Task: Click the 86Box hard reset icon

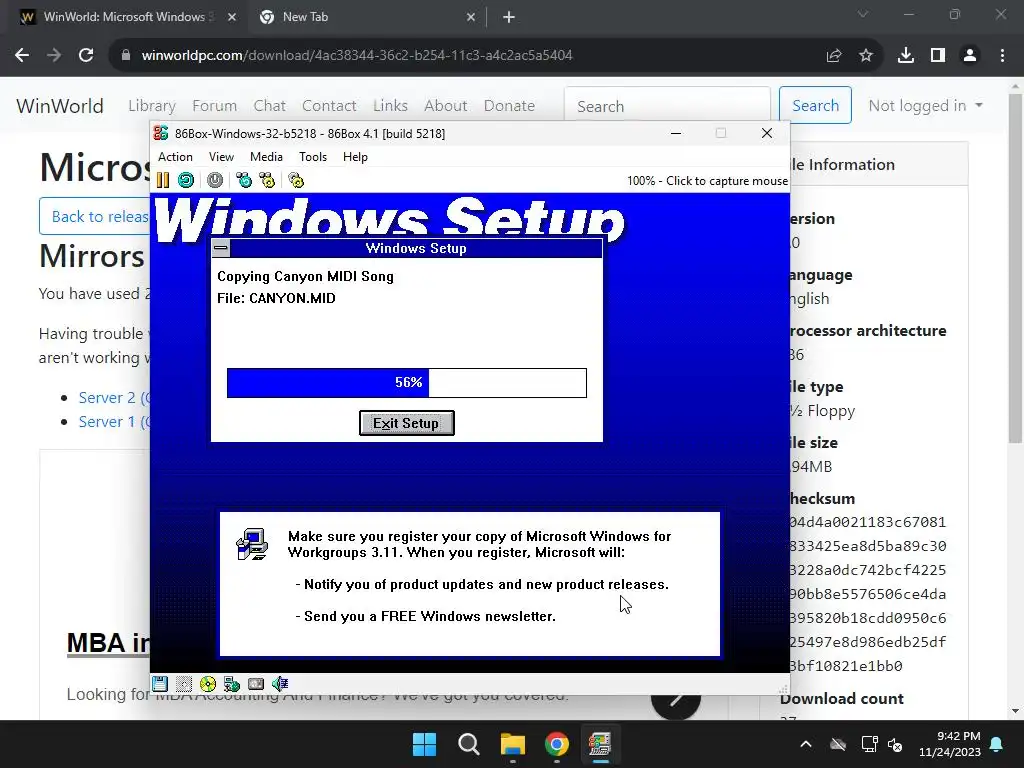Action: pos(186,180)
